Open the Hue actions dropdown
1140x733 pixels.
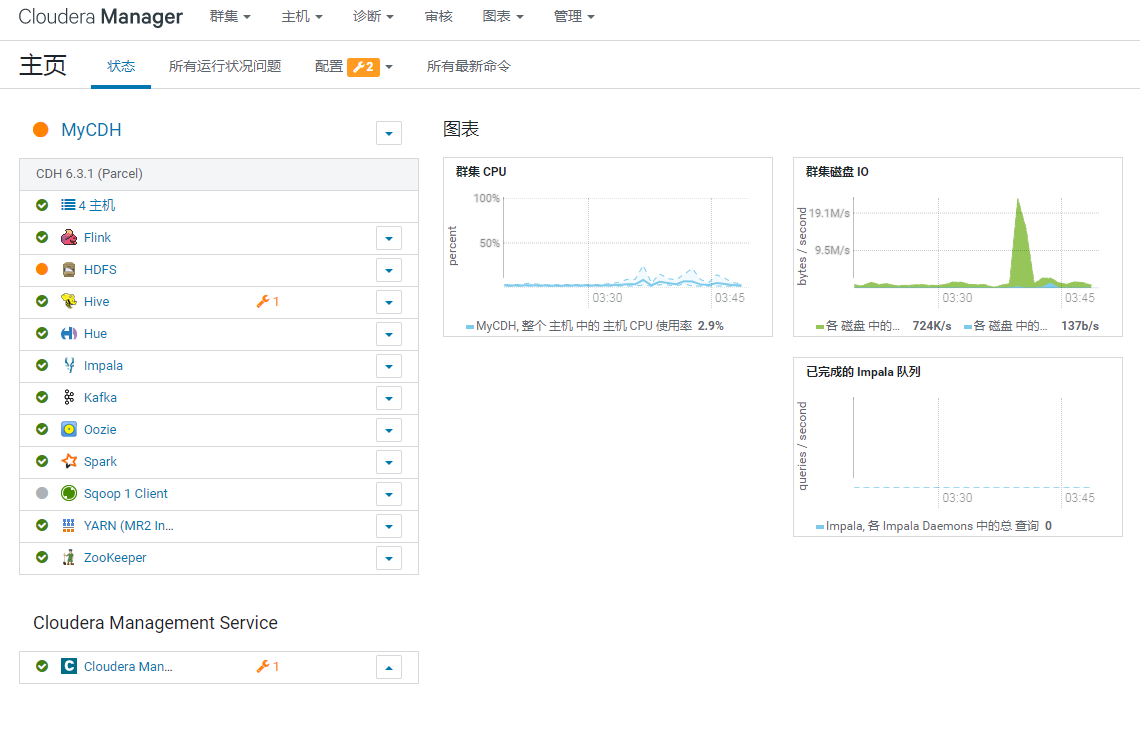point(389,334)
